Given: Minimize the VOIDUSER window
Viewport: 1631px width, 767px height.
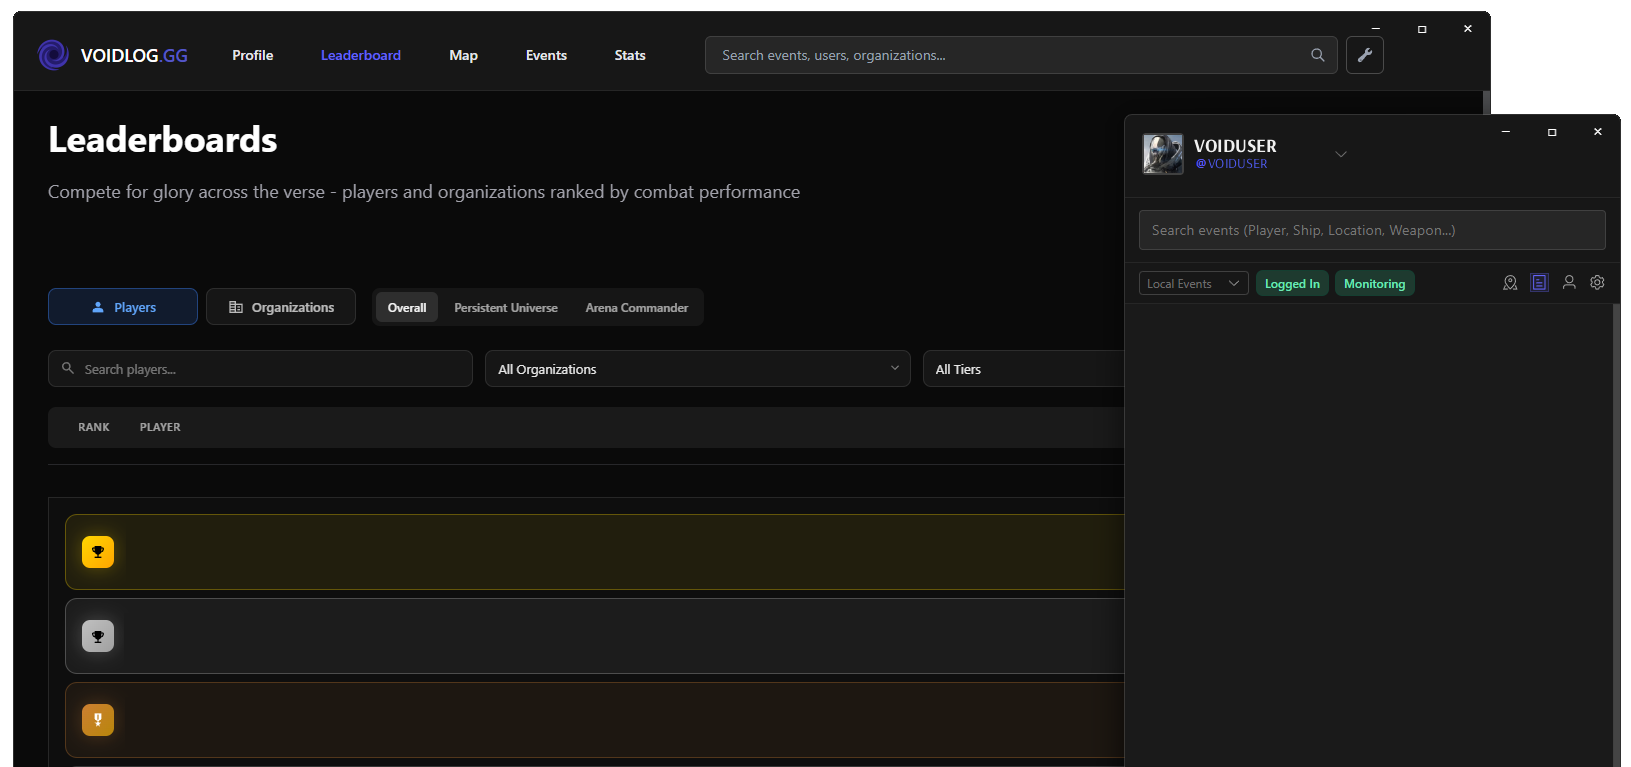Looking at the screenshot, I should click(x=1505, y=132).
